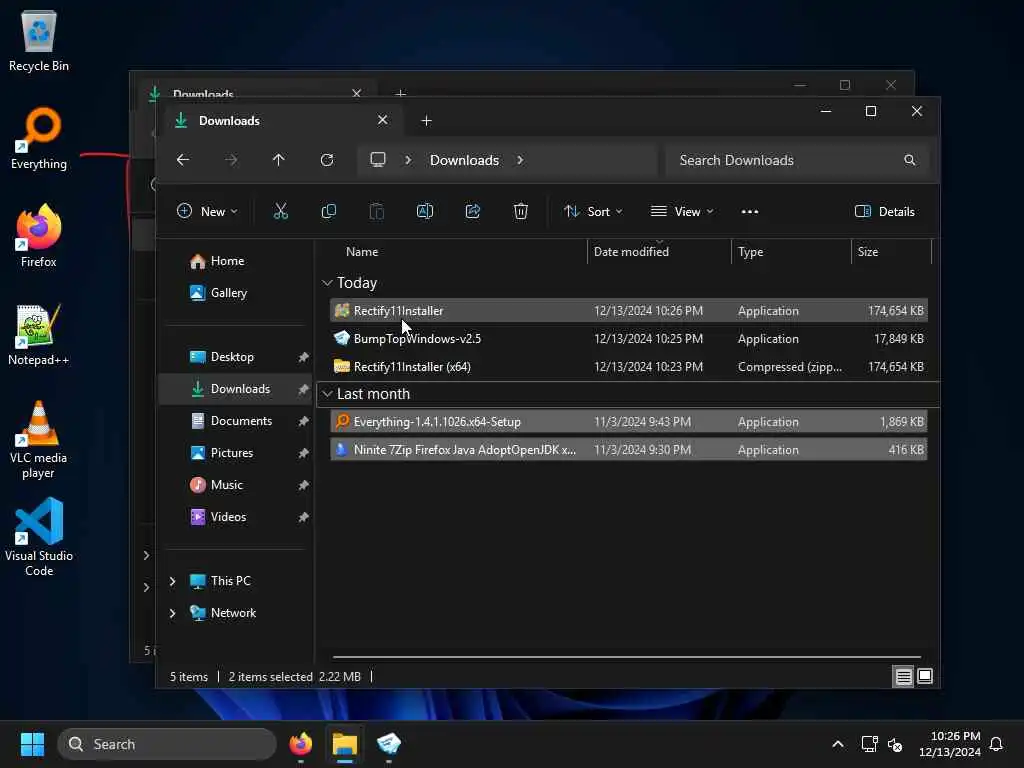Screen dimensions: 1024x768
Task: Unpin Music using its pin icon
Action: pos(303,485)
